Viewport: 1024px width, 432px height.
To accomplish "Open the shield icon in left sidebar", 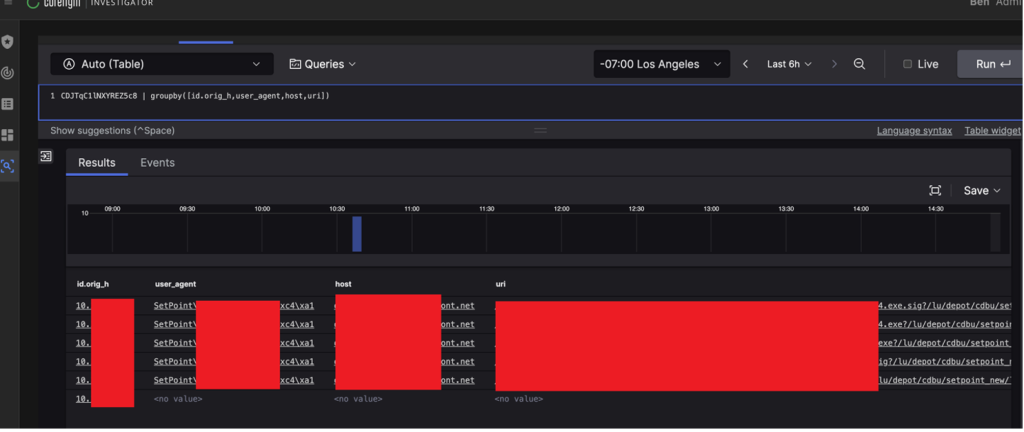I will [8, 42].
